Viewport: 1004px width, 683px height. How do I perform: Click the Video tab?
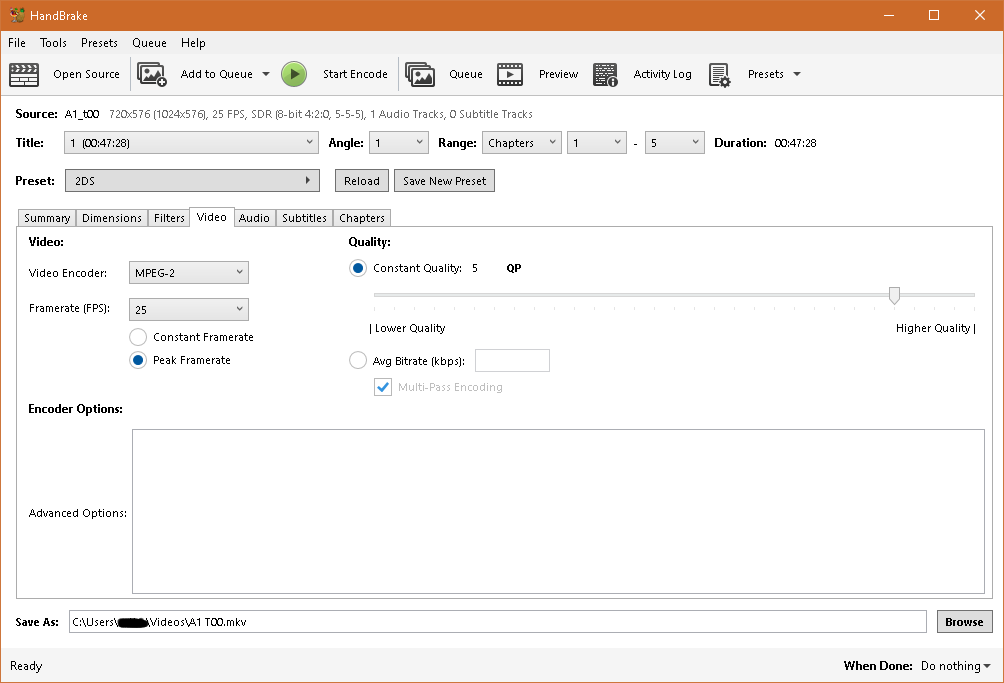211,217
